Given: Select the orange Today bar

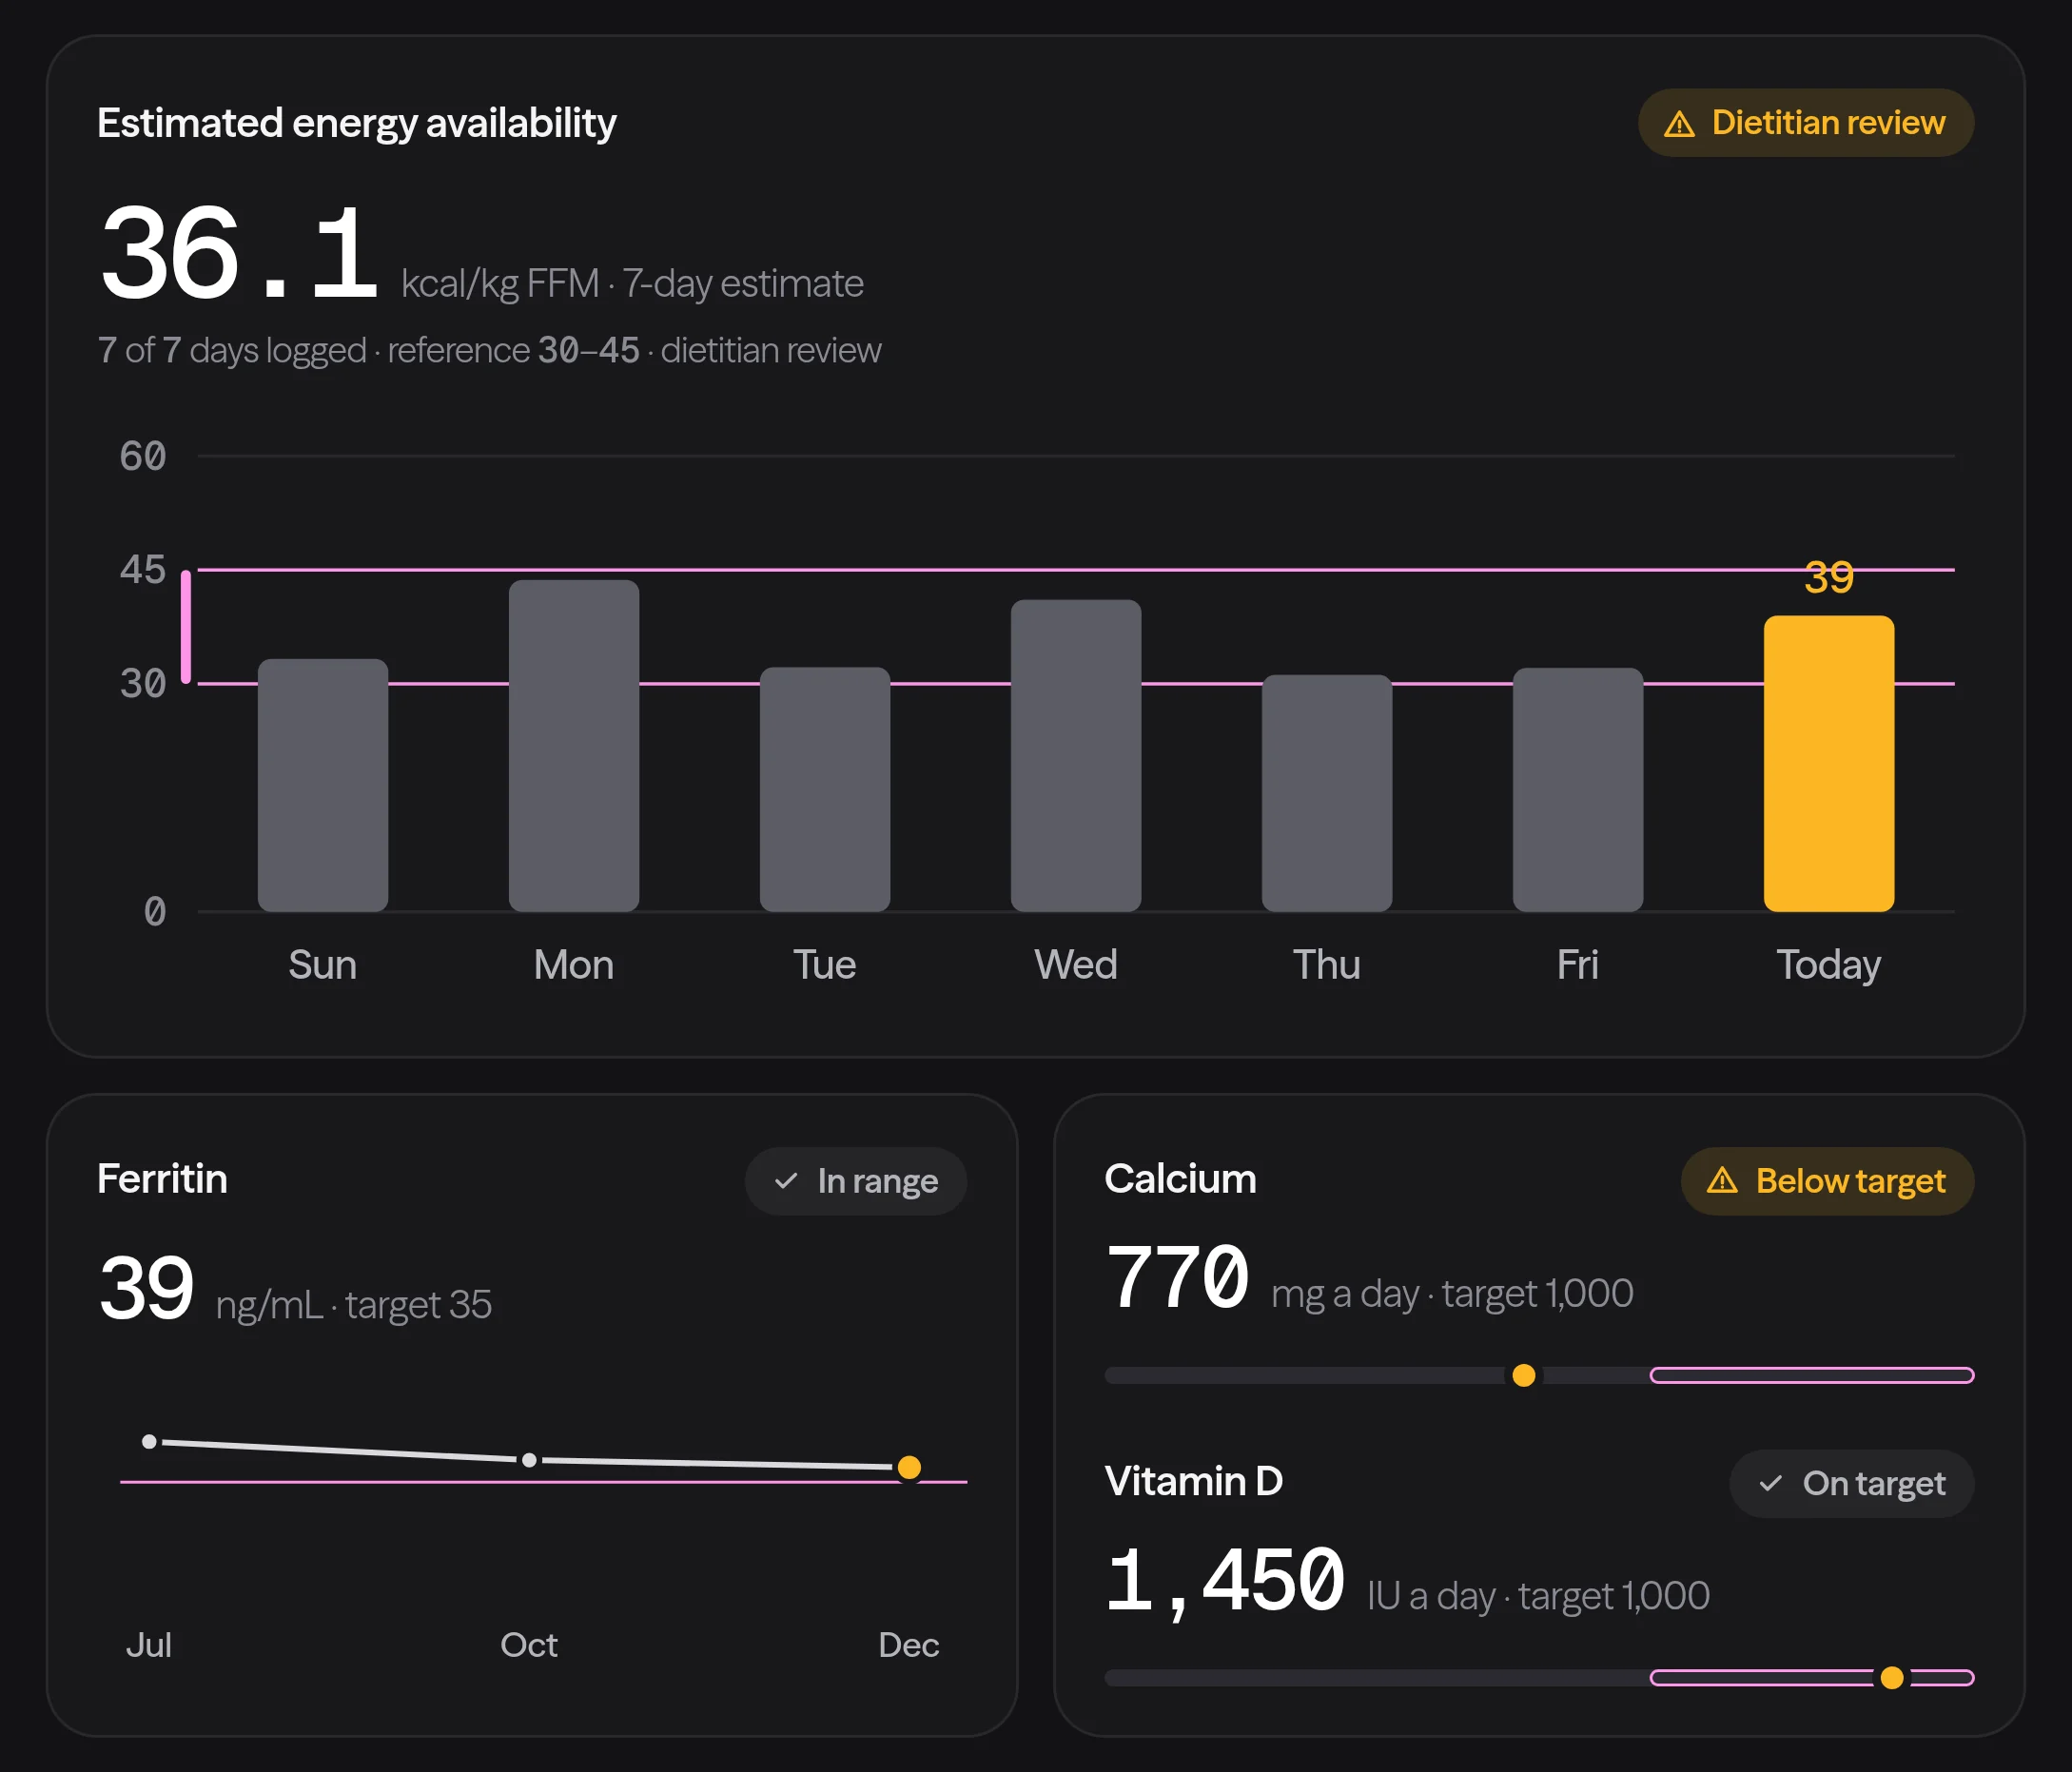Looking at the screenshot, I should pos(1829,764).
